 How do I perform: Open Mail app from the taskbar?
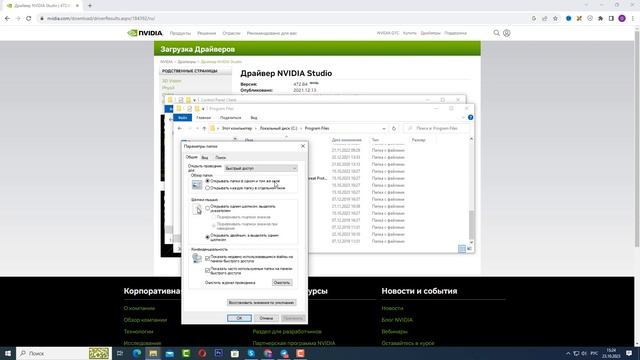click(x=169, y=353)
